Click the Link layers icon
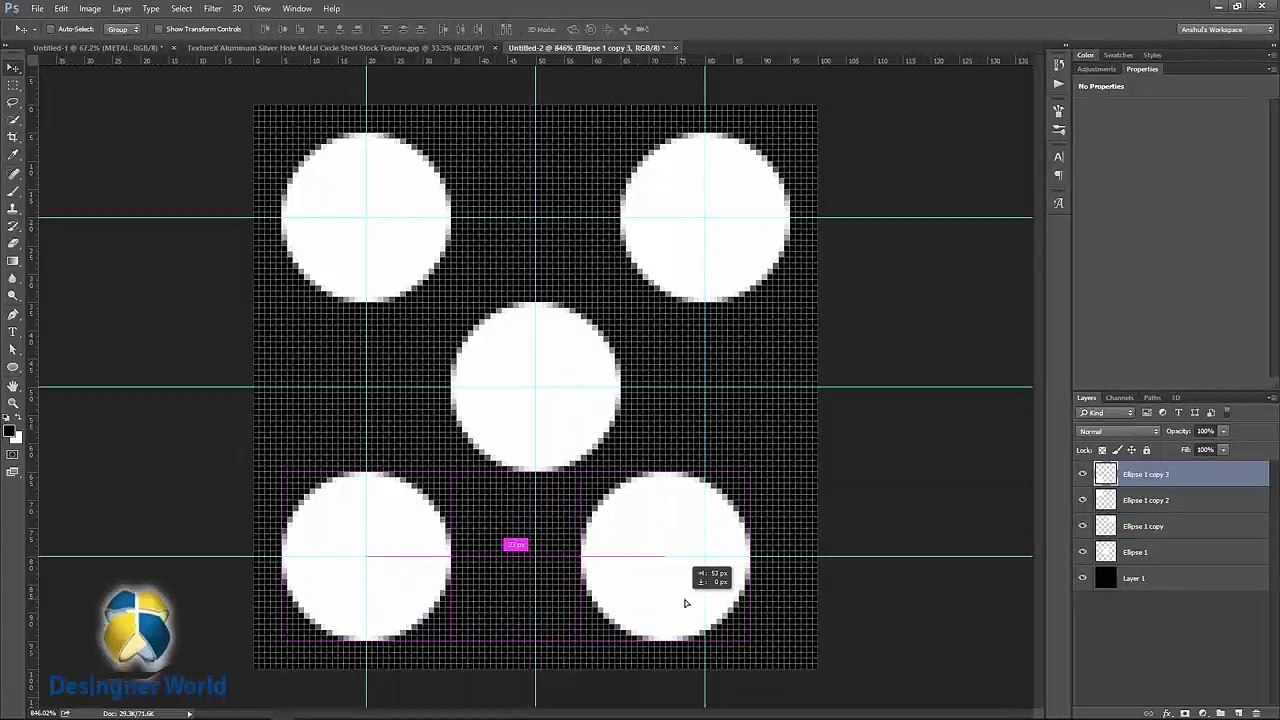The width and height of the screenshot is (1280, 720). point(1150,713)
